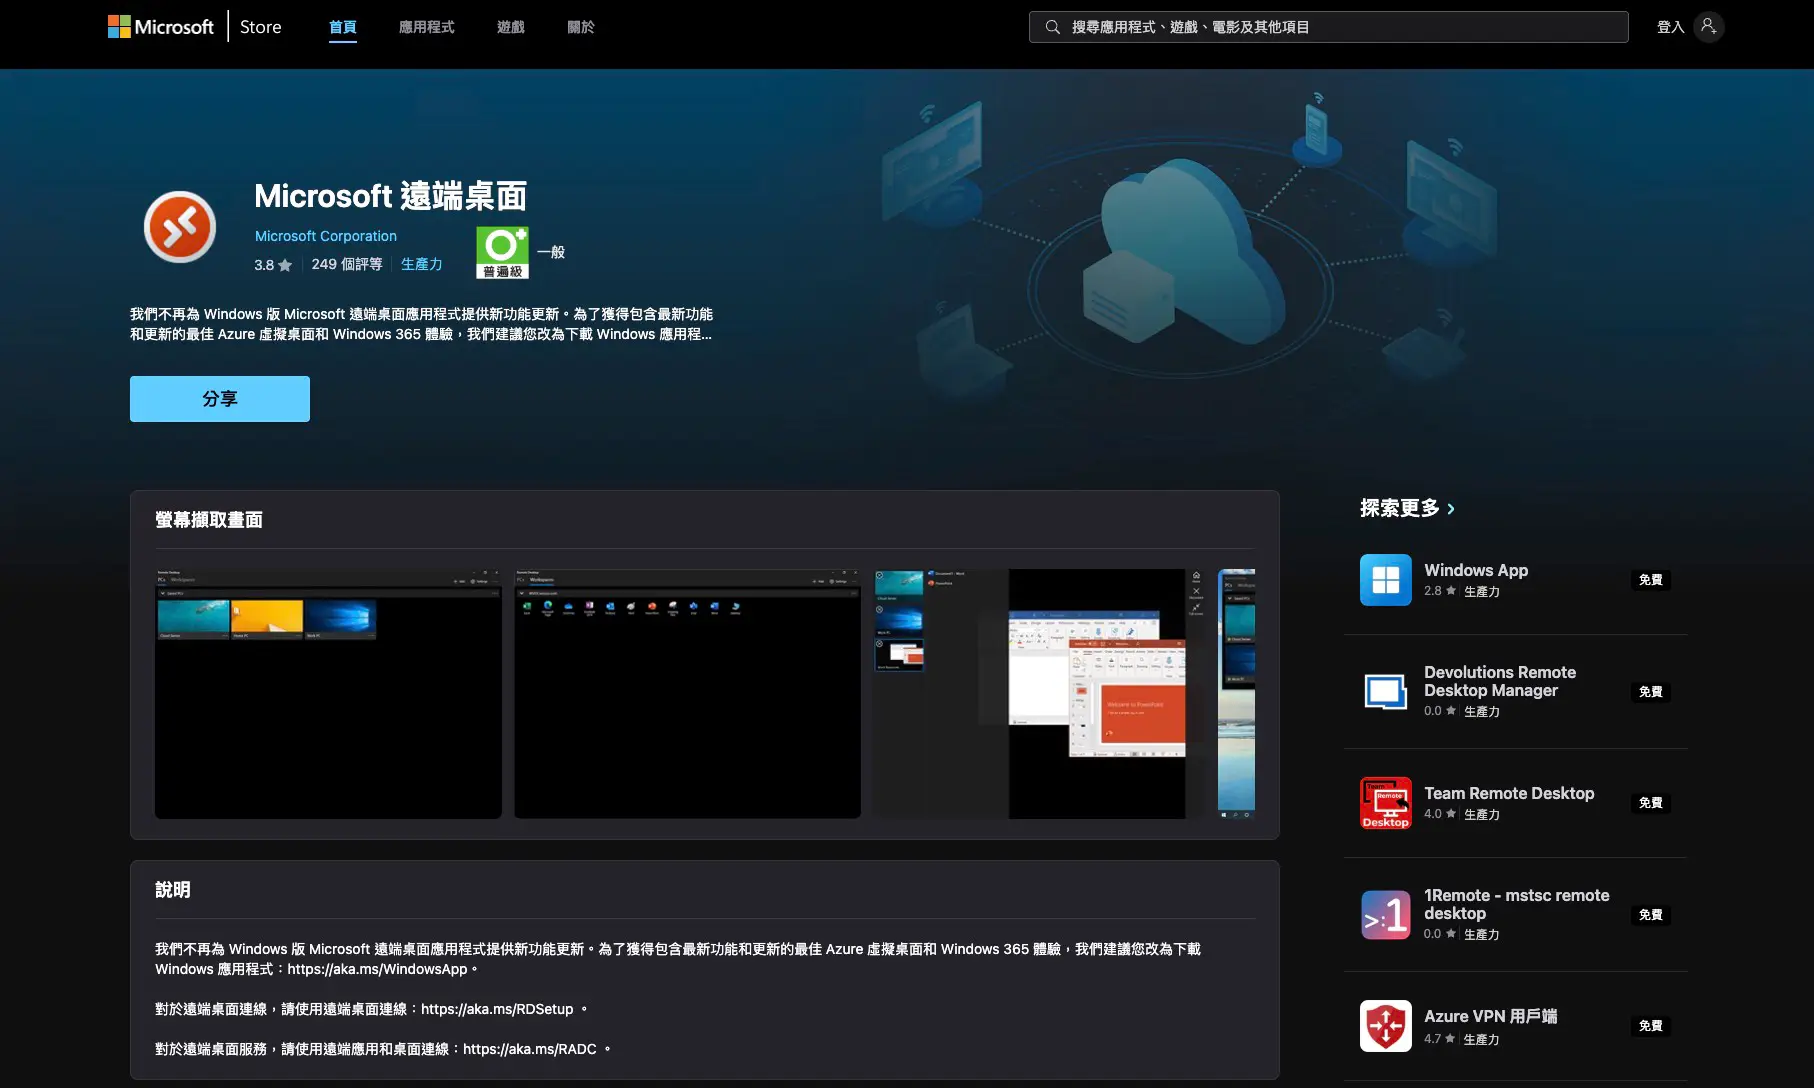1814x1088 pixels.
Task: Open the Windows App title
Action: (1476, 570)
